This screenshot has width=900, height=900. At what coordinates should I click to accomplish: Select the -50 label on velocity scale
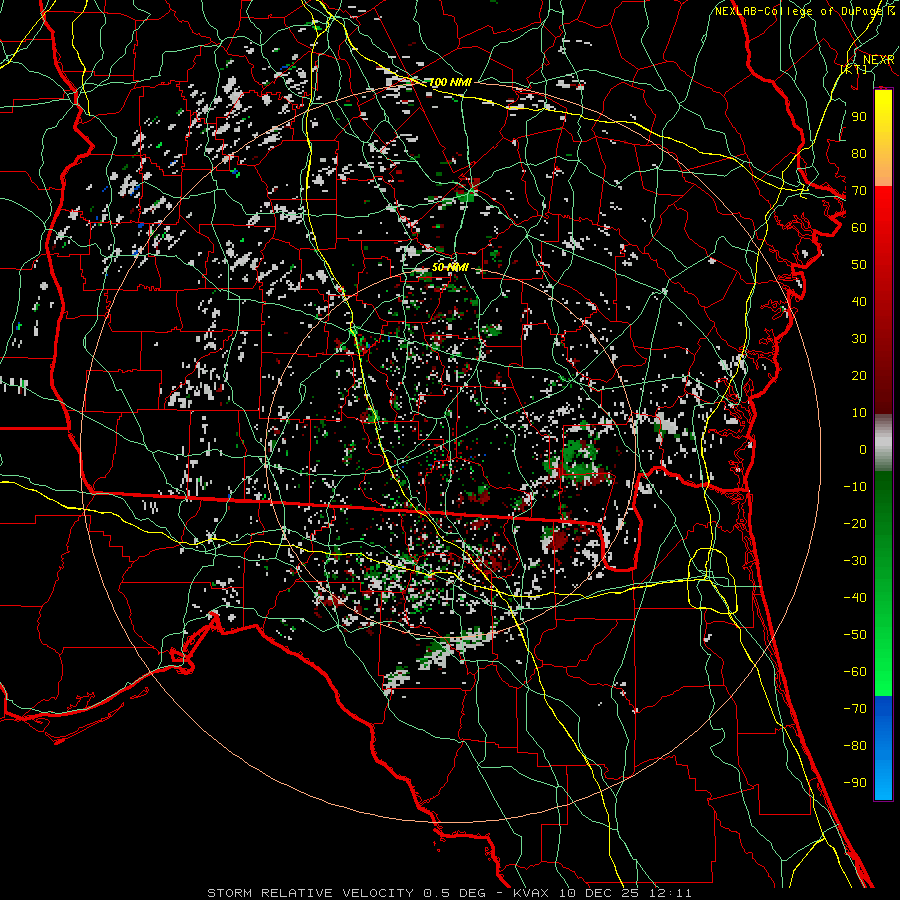[x=855, y=634]
